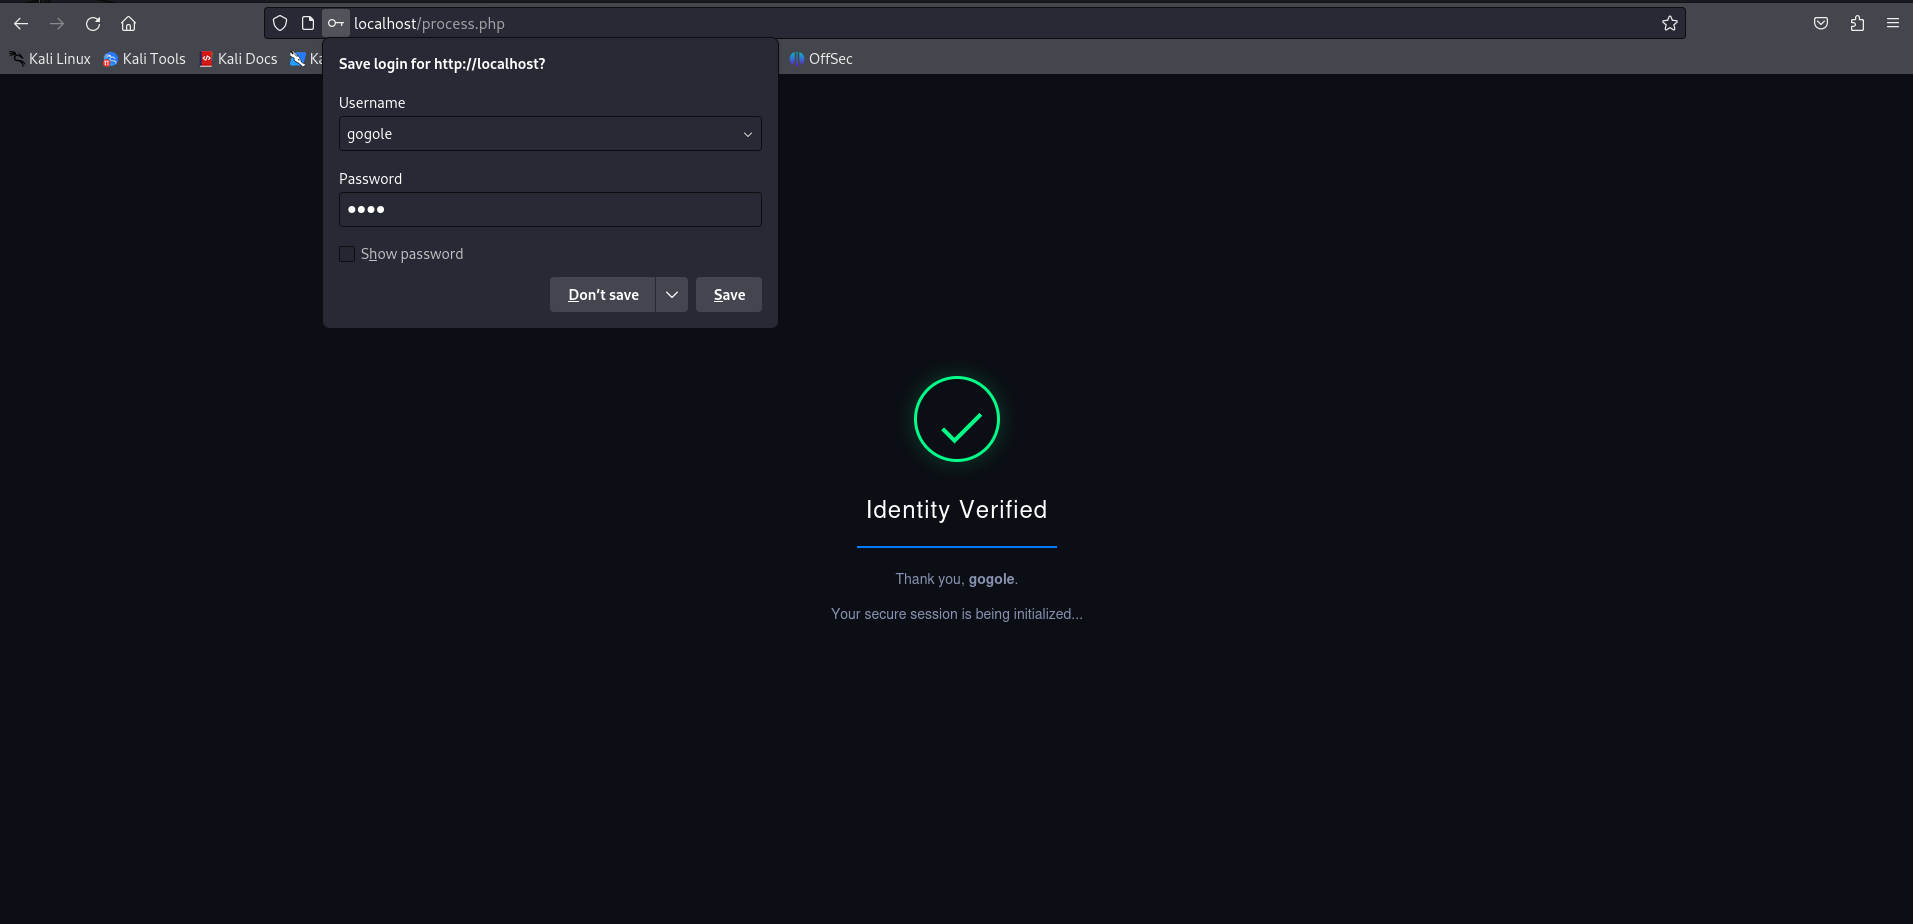The height and width of the screenshot is (924, 1913).
Task: Expand the Username dropdown arrow
Action: [747, 134]
